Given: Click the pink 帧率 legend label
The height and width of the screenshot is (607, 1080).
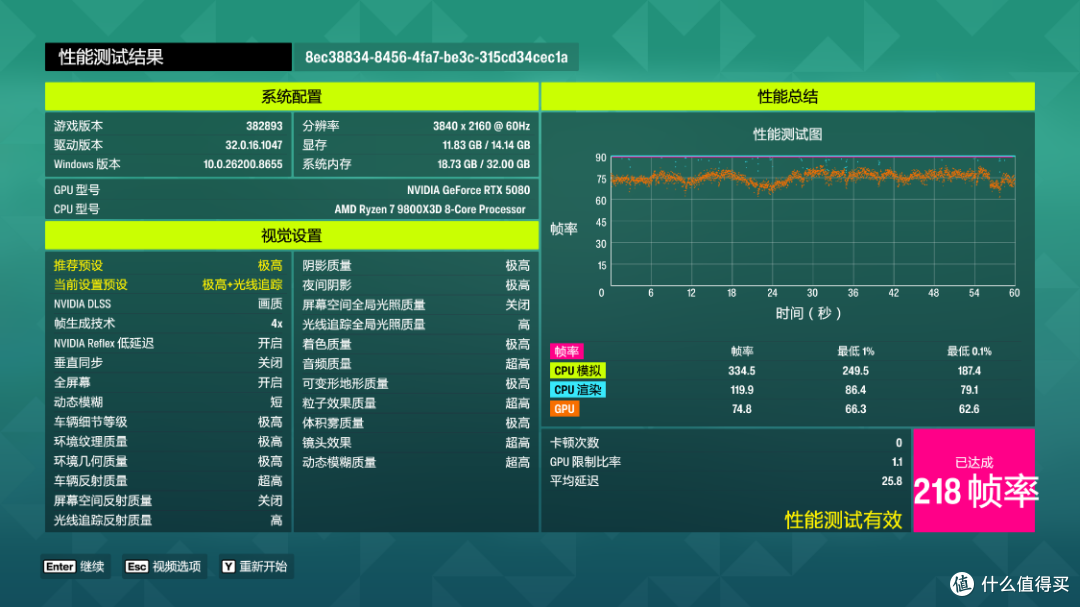Looking at the screenshot, I should pos(566,351).
